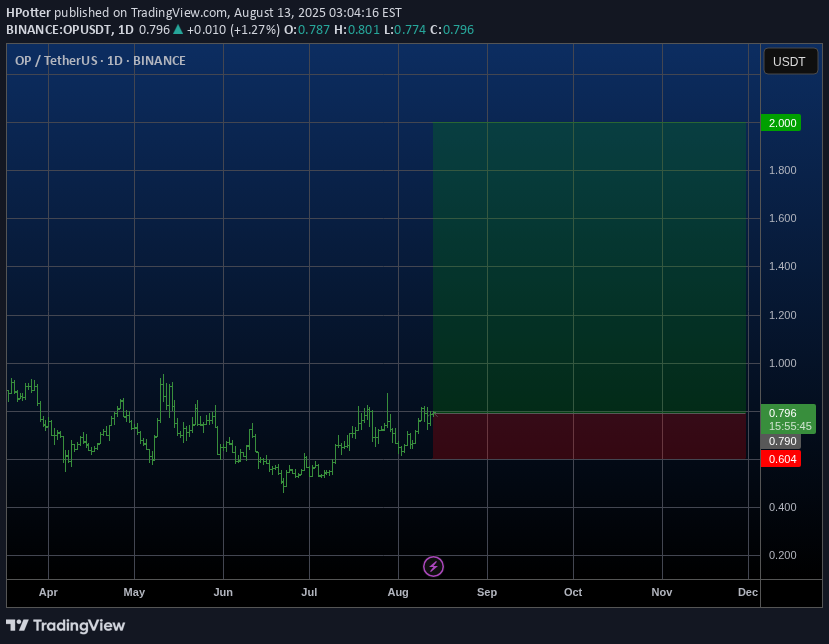Click the purple lightning bolt event icon

[434, 567]
